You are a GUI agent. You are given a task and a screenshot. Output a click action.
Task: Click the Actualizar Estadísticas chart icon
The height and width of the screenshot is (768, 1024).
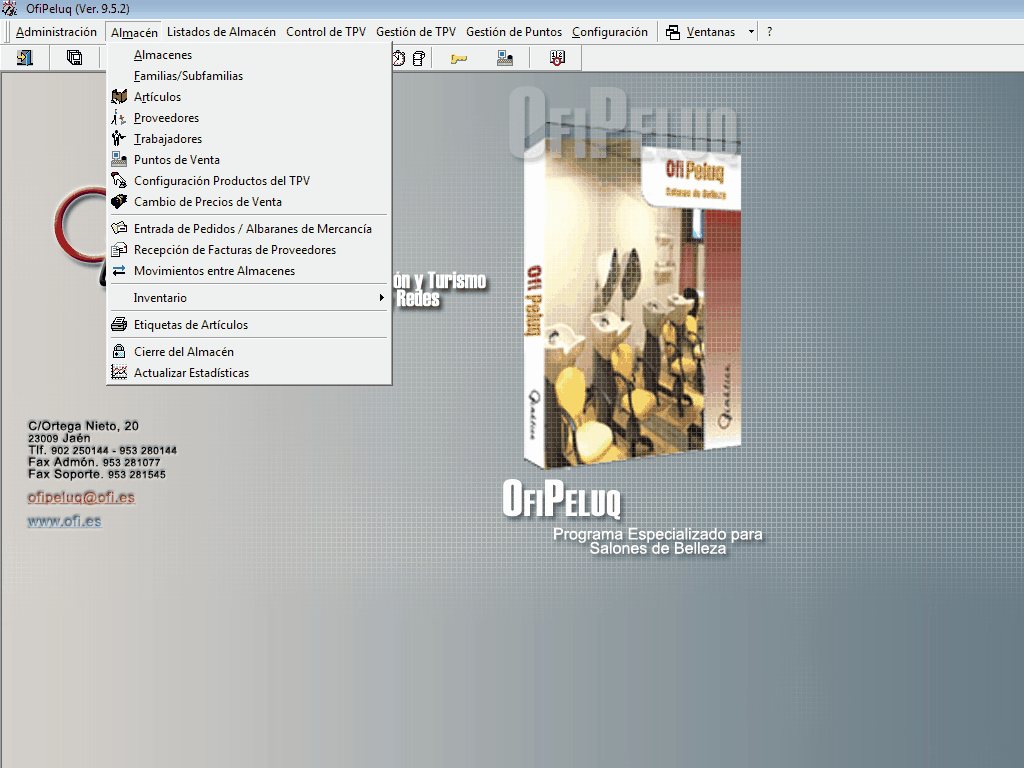tap(119, 372)
